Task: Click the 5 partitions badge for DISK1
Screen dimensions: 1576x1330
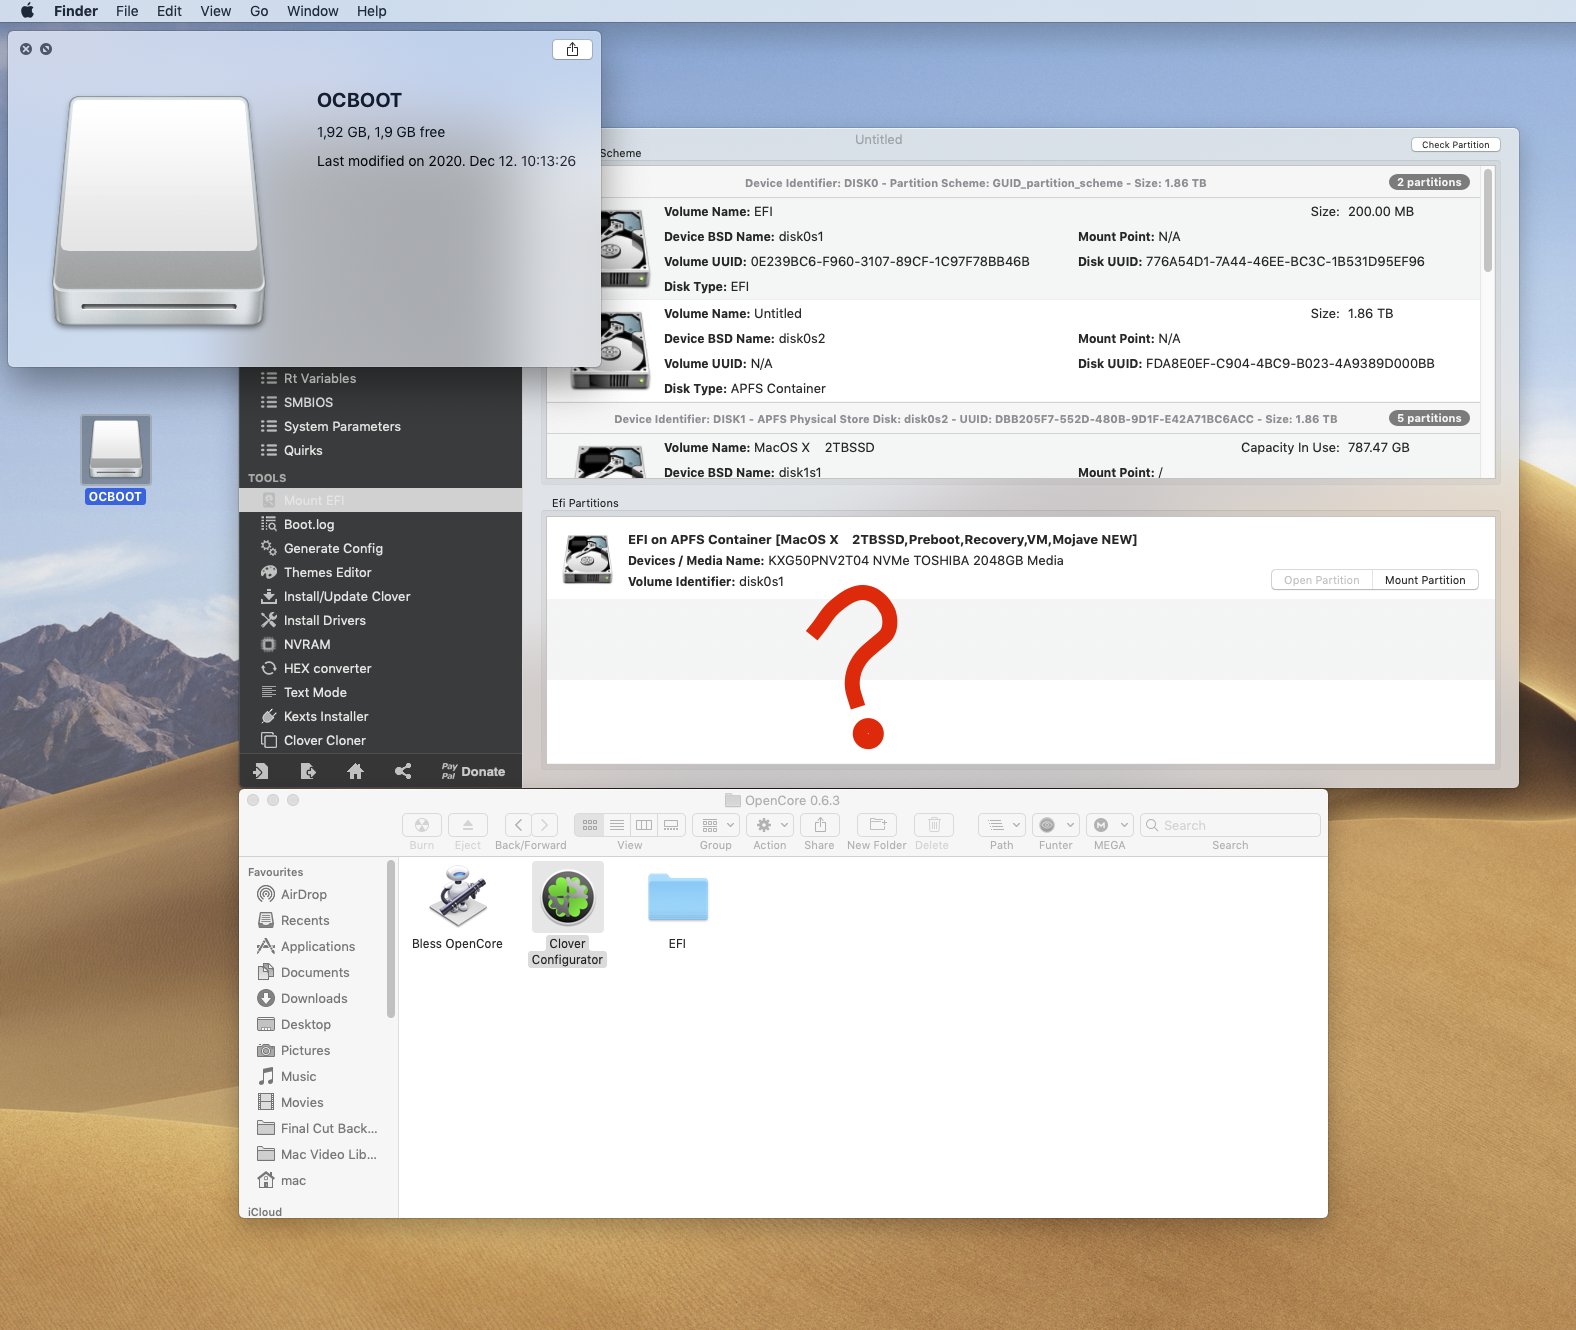Action: (1429, 418)
